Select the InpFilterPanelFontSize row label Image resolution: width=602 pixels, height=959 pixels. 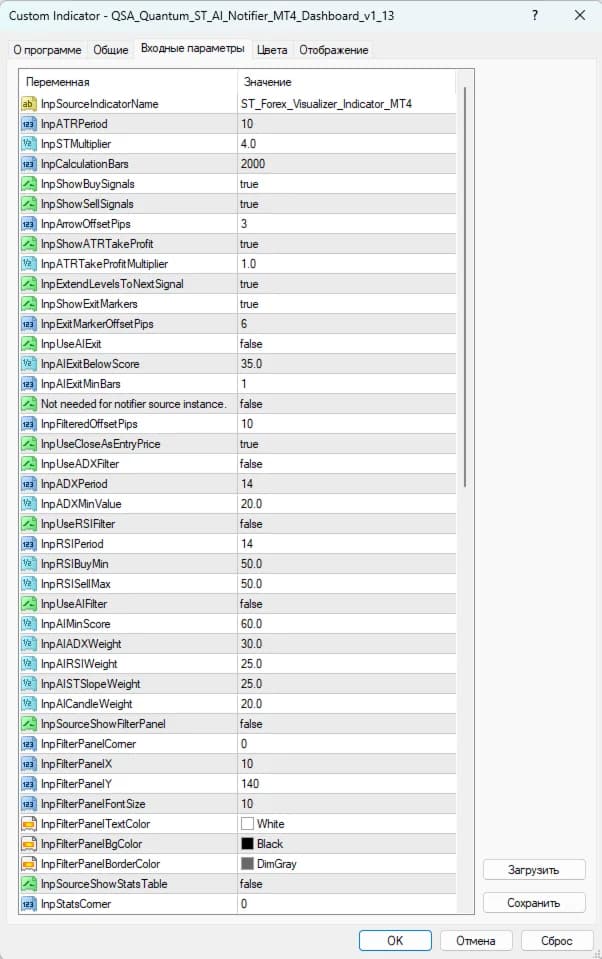click(x=93, y=804)
